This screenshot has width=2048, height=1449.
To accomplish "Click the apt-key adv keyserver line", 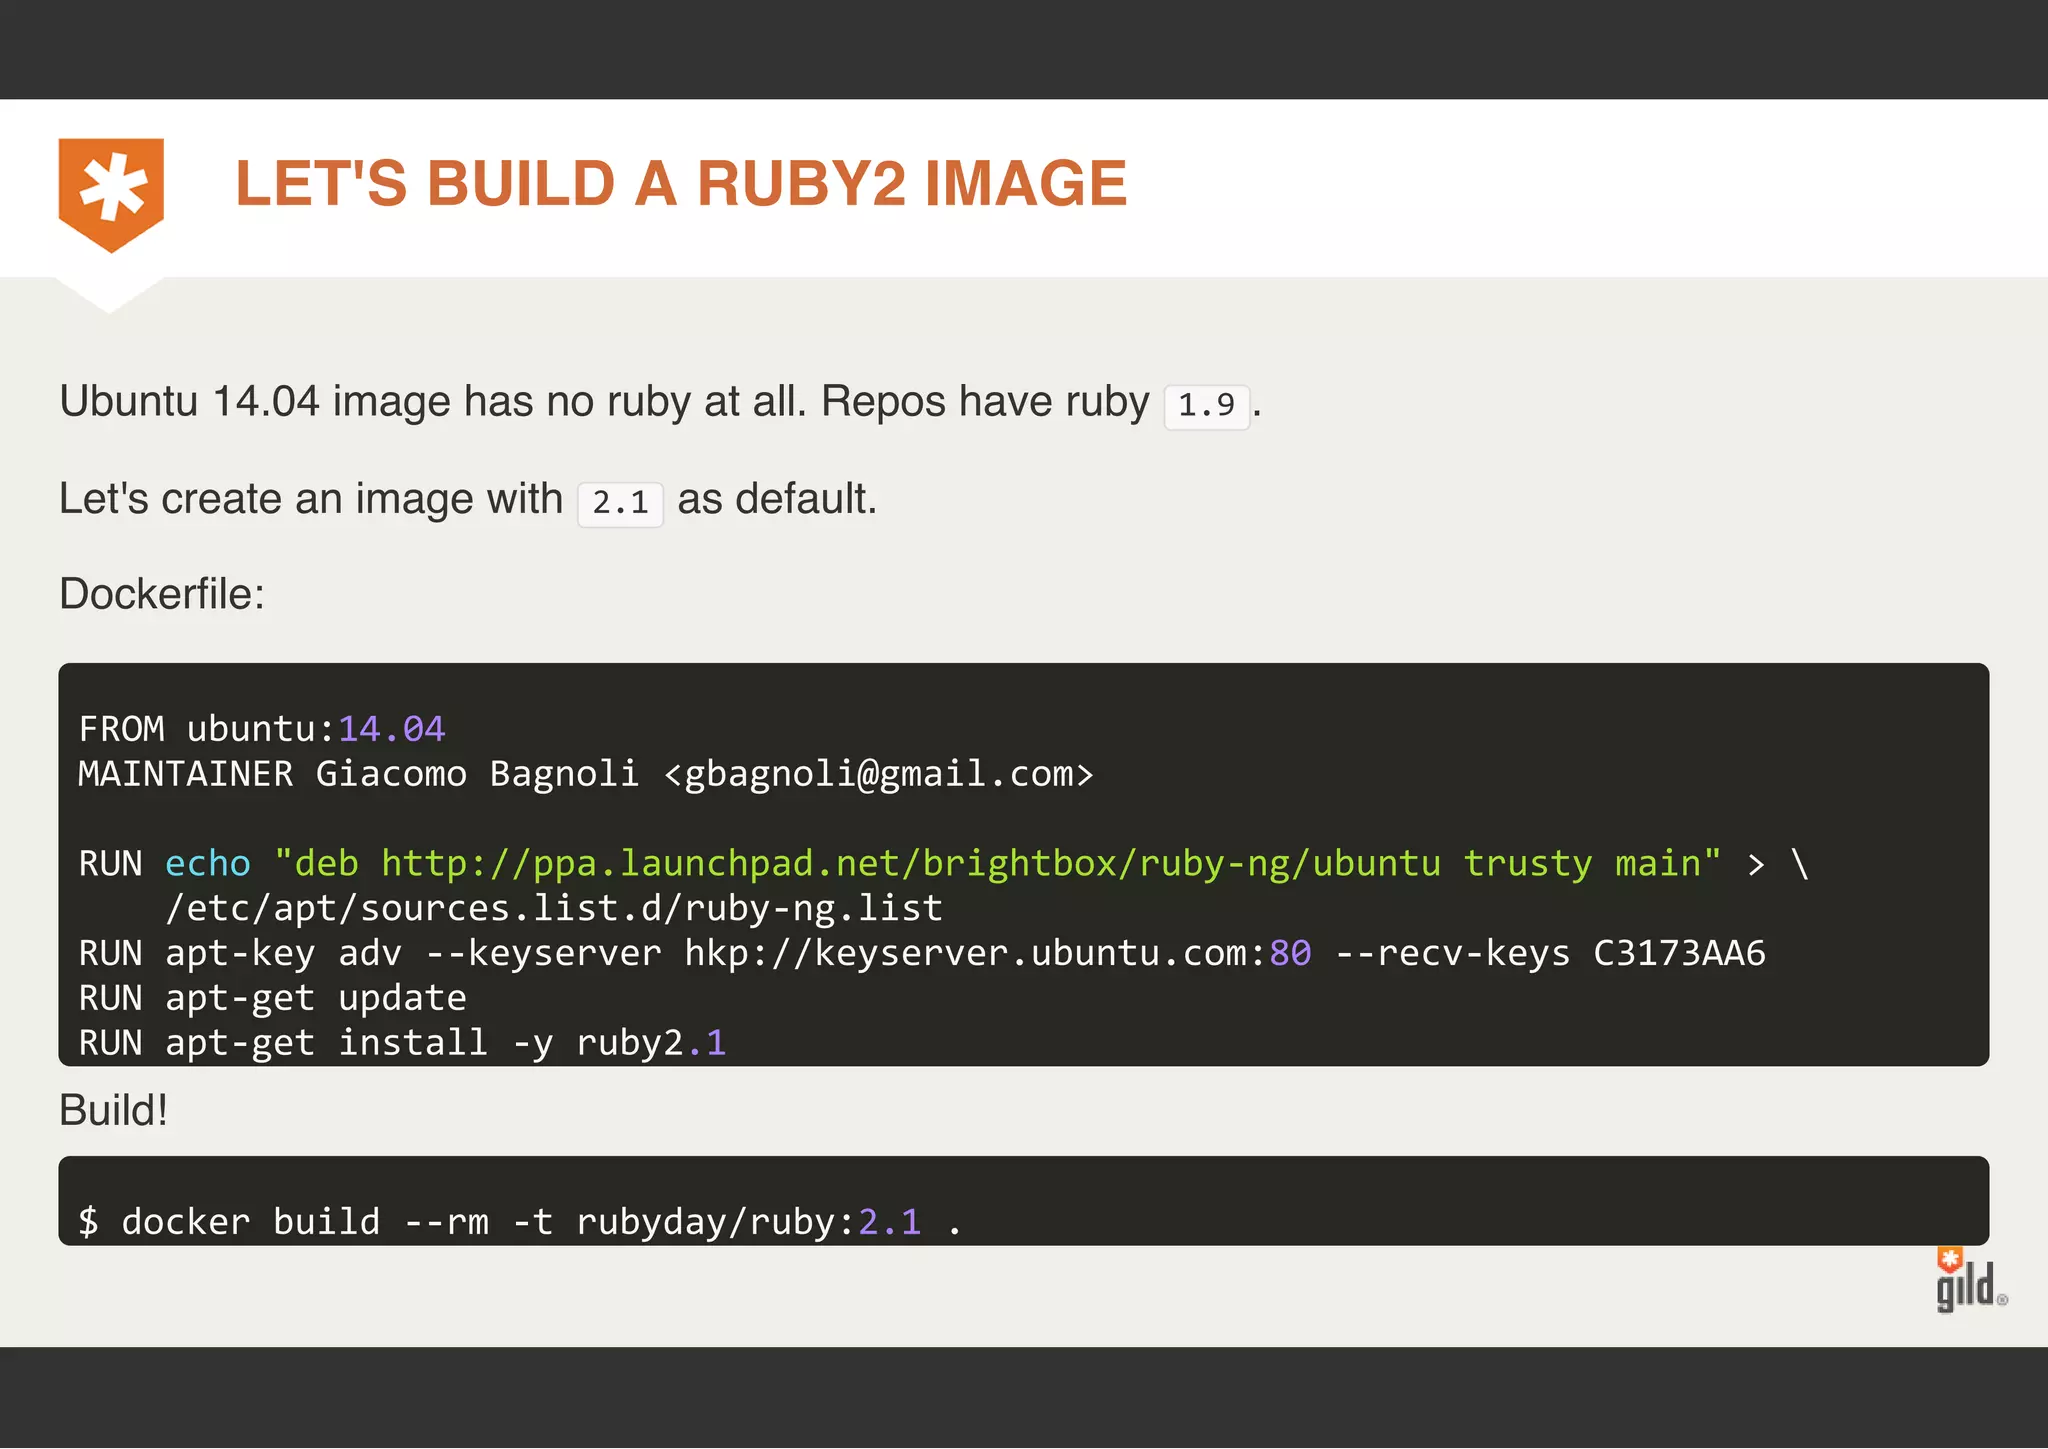I will (x=922, y=953).
